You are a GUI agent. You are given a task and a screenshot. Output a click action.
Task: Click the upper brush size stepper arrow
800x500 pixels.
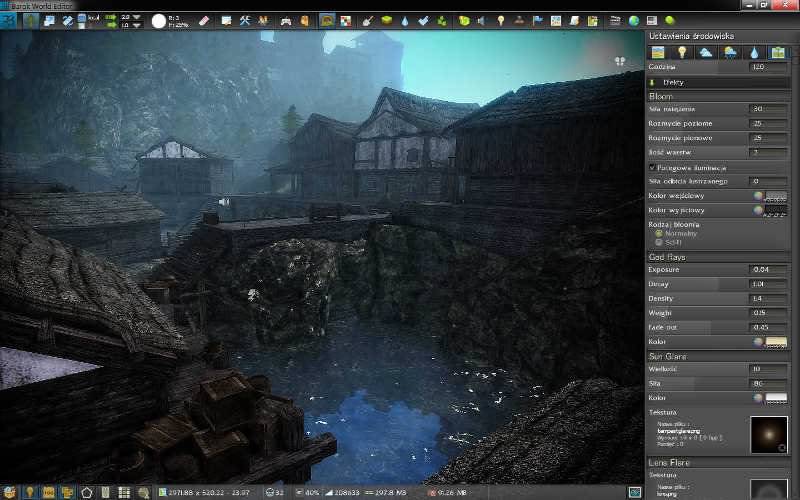[136, 17]
